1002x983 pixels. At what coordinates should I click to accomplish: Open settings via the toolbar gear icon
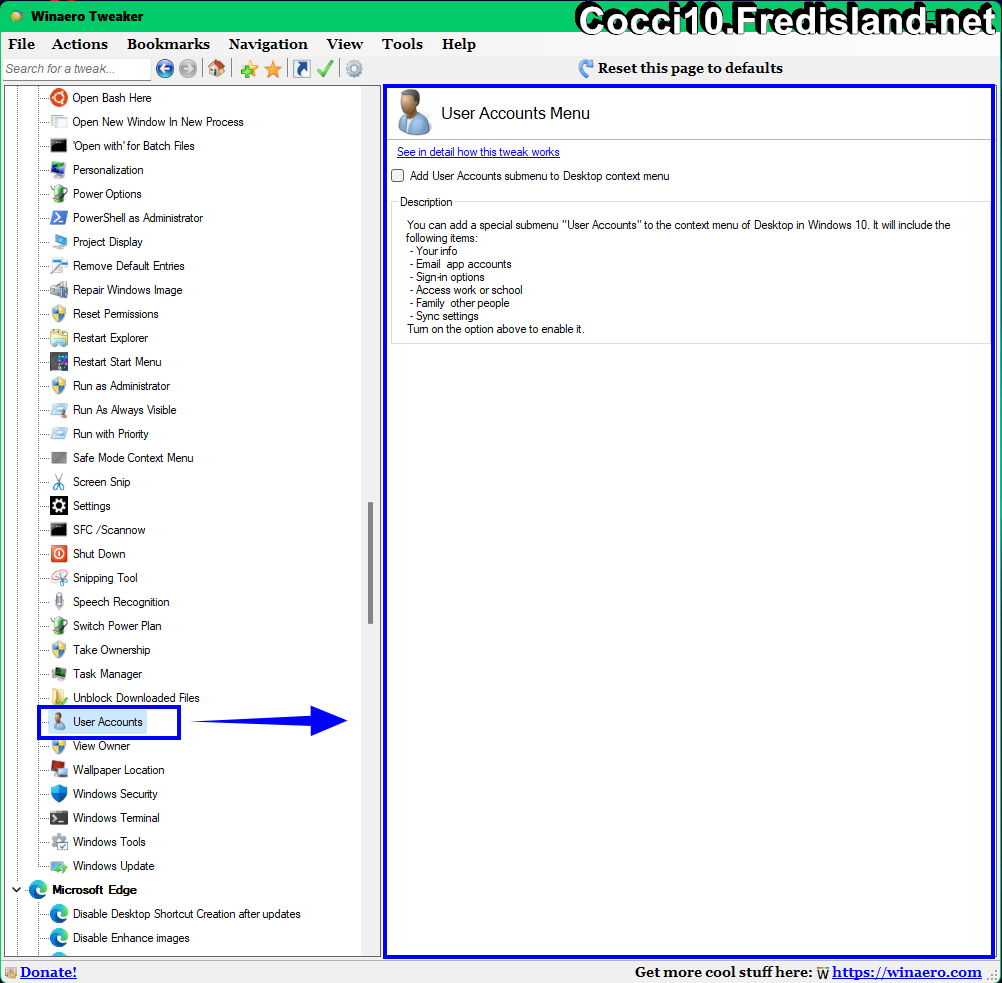[354, 68]
